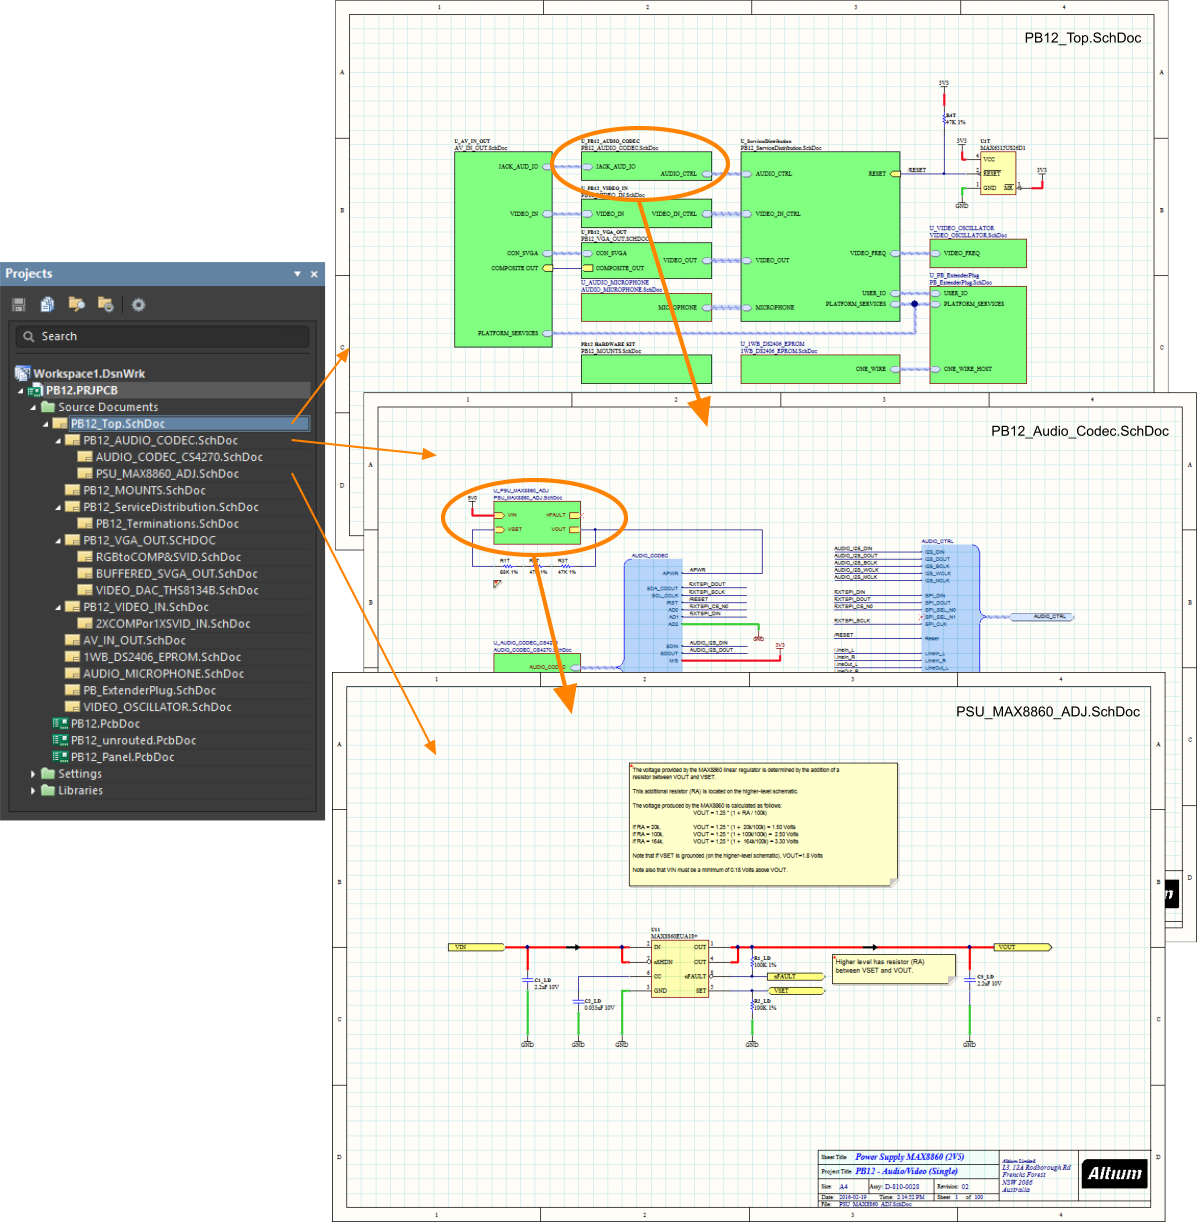Click the PB_ExtenderPlug sheet symbol in PB12_Top
This screenshot has height=1222, width=1197.
click(978, 335)
